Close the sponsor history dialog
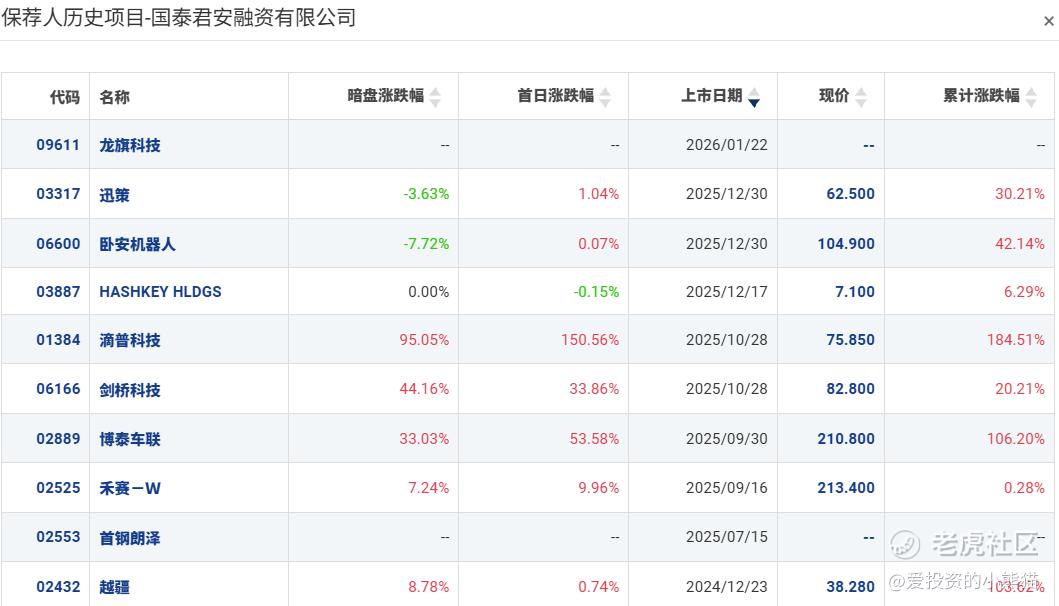This screenshot has height=606, width=1059. pyautogui.click(x=1048, y=21)
